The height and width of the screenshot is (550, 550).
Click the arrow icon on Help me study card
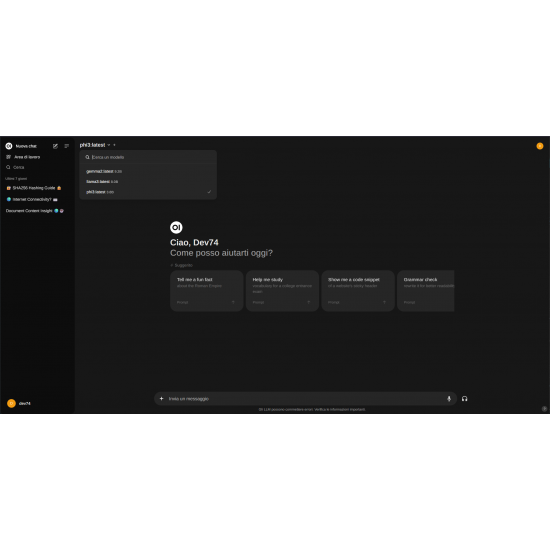click(309, 302)
